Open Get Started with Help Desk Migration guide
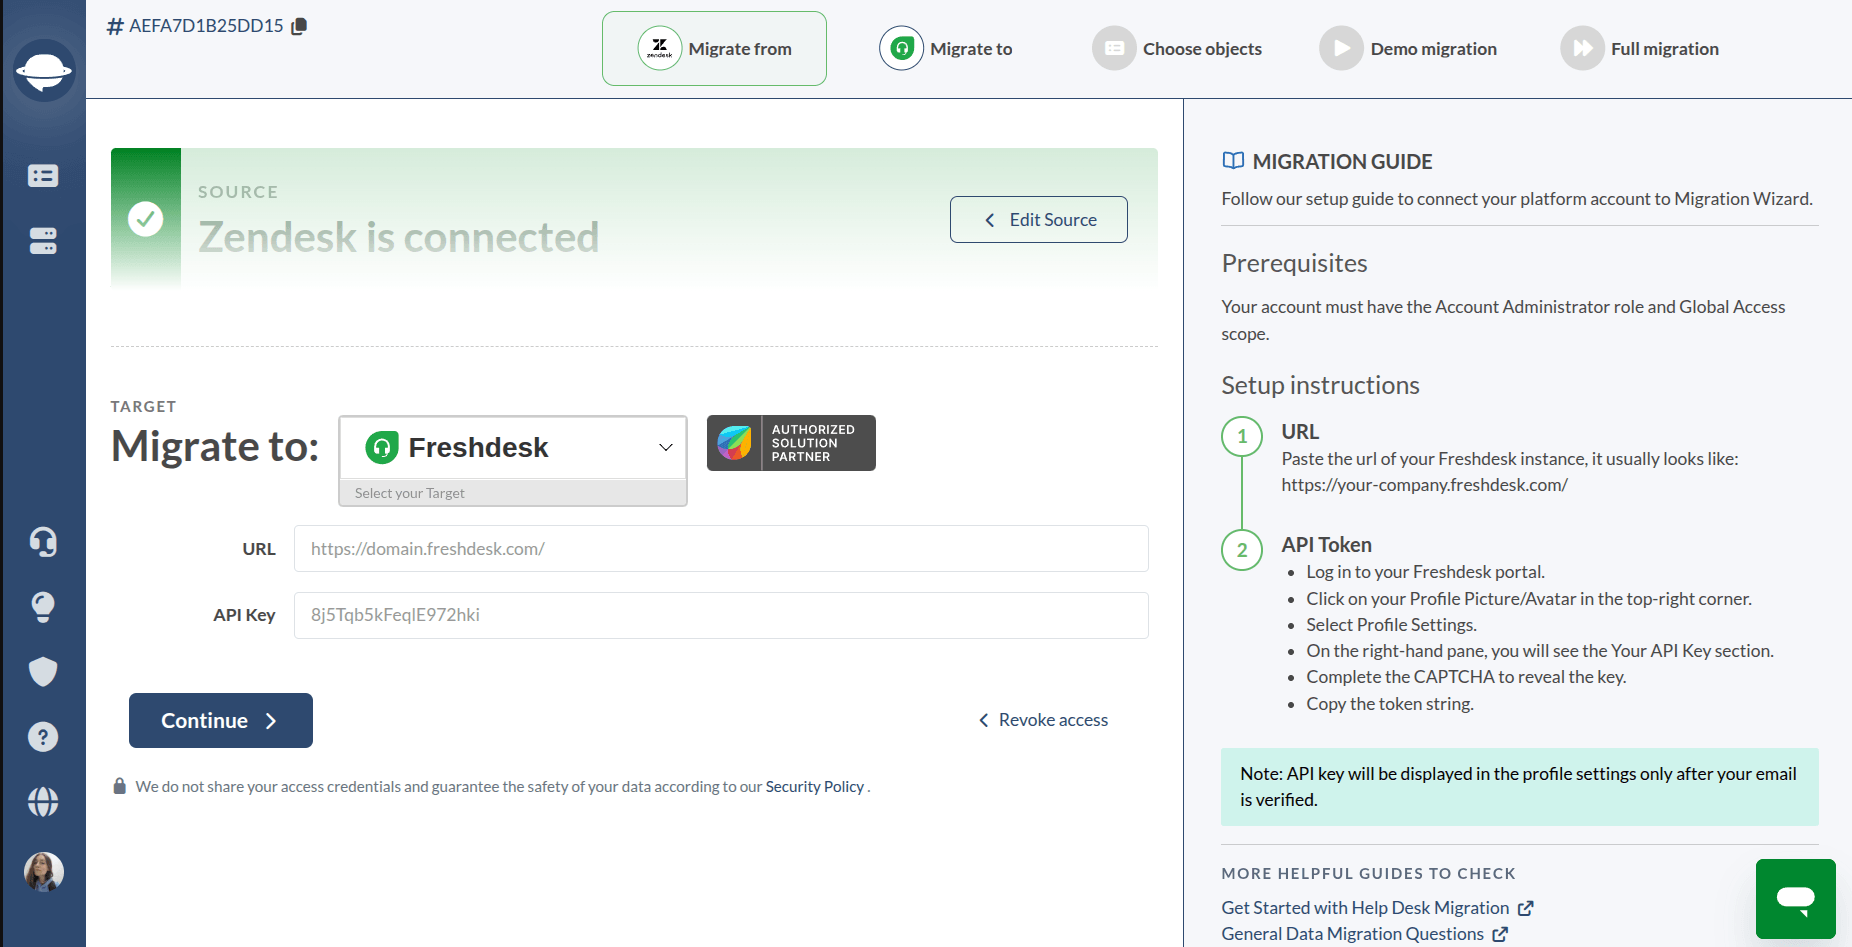This screenshot has height=947, width=1852. 1365,908
